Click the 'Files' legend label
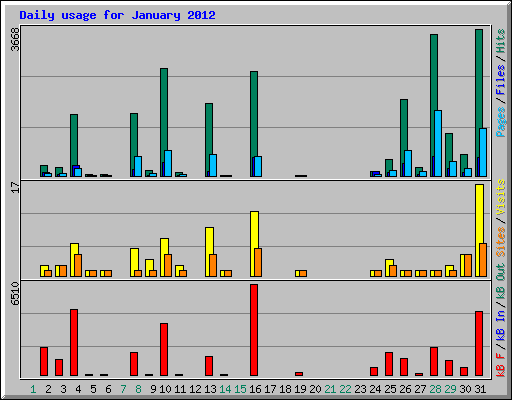512x400 pixels. click(501, 80)
